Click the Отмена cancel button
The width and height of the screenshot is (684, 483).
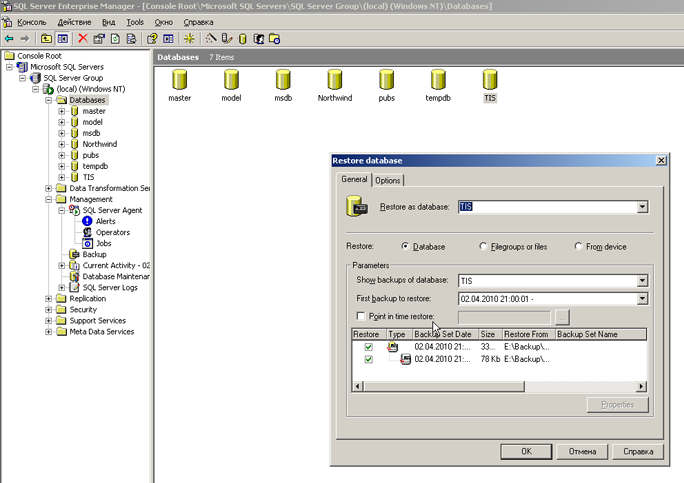[580, 451]
